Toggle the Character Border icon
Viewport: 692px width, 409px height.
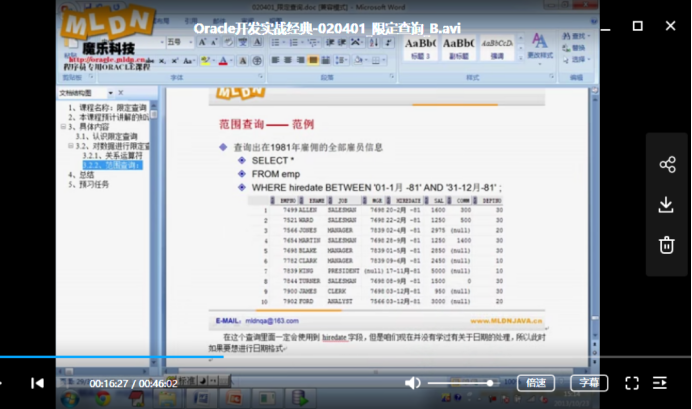pyautogui.click(x=257, y=42)
